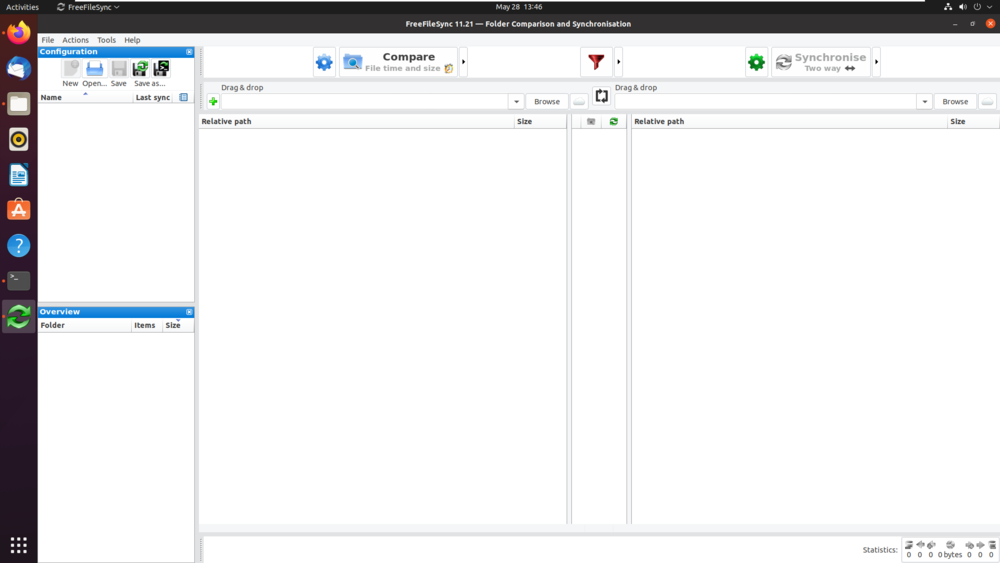Launch Rhythmbox from the dock
This screenshot has width=1000, height=563.
[18, 139]
